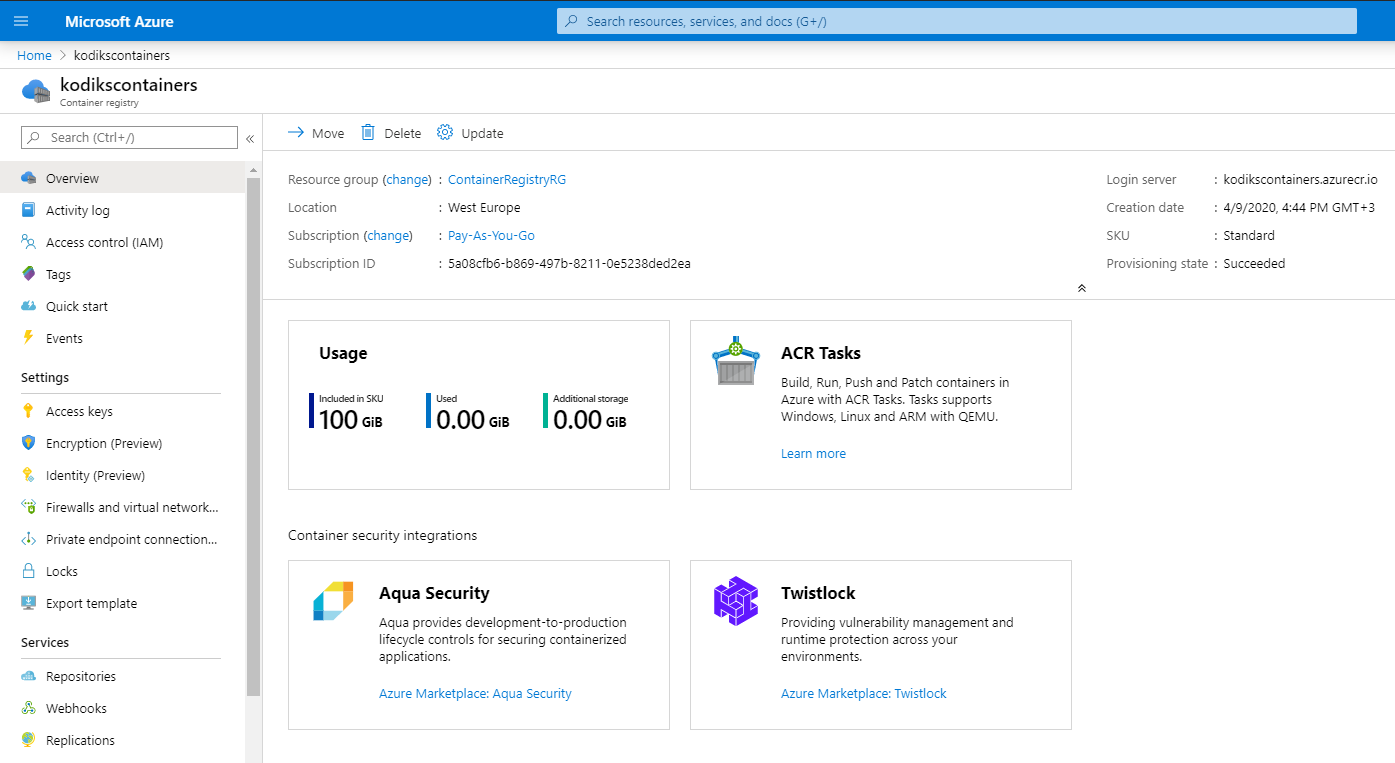Screen dimensions: 1395x763
Task: Select Activity log in the sidebar
Action: point(76,210)
